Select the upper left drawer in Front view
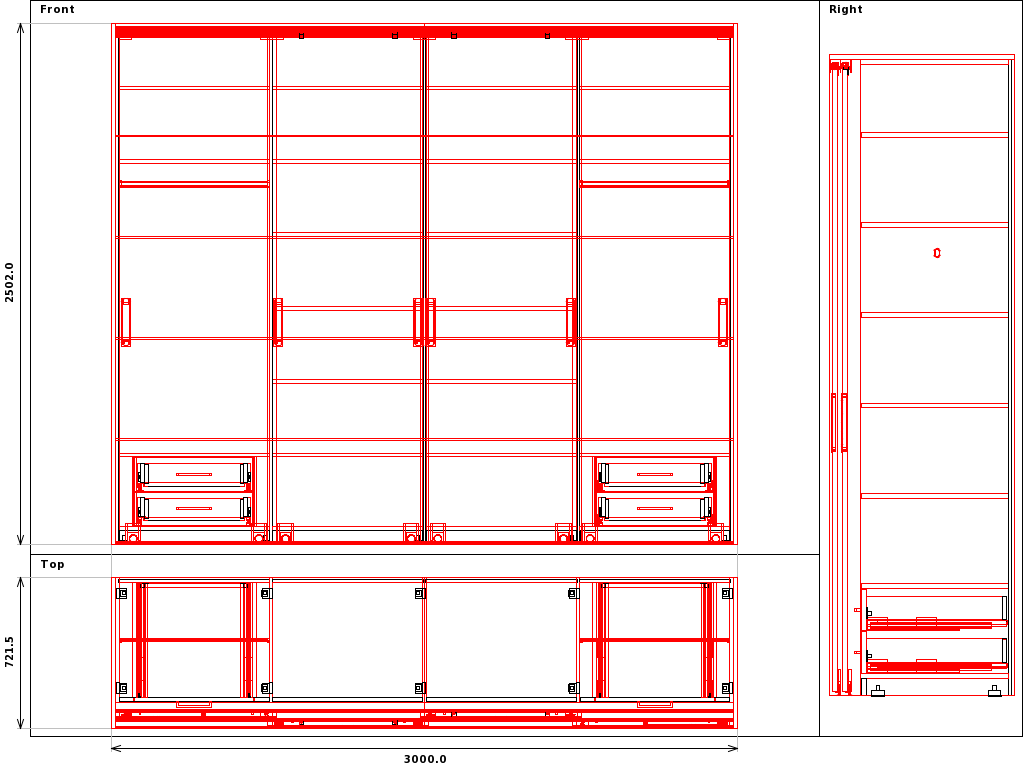The height and width of the screenshot is (768, 1024). (194, 473)
